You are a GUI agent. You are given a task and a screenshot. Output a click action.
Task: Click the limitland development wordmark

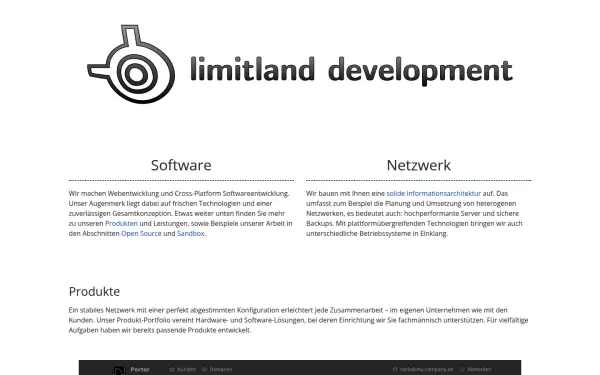pyautogui.click(x=351, y=71)
